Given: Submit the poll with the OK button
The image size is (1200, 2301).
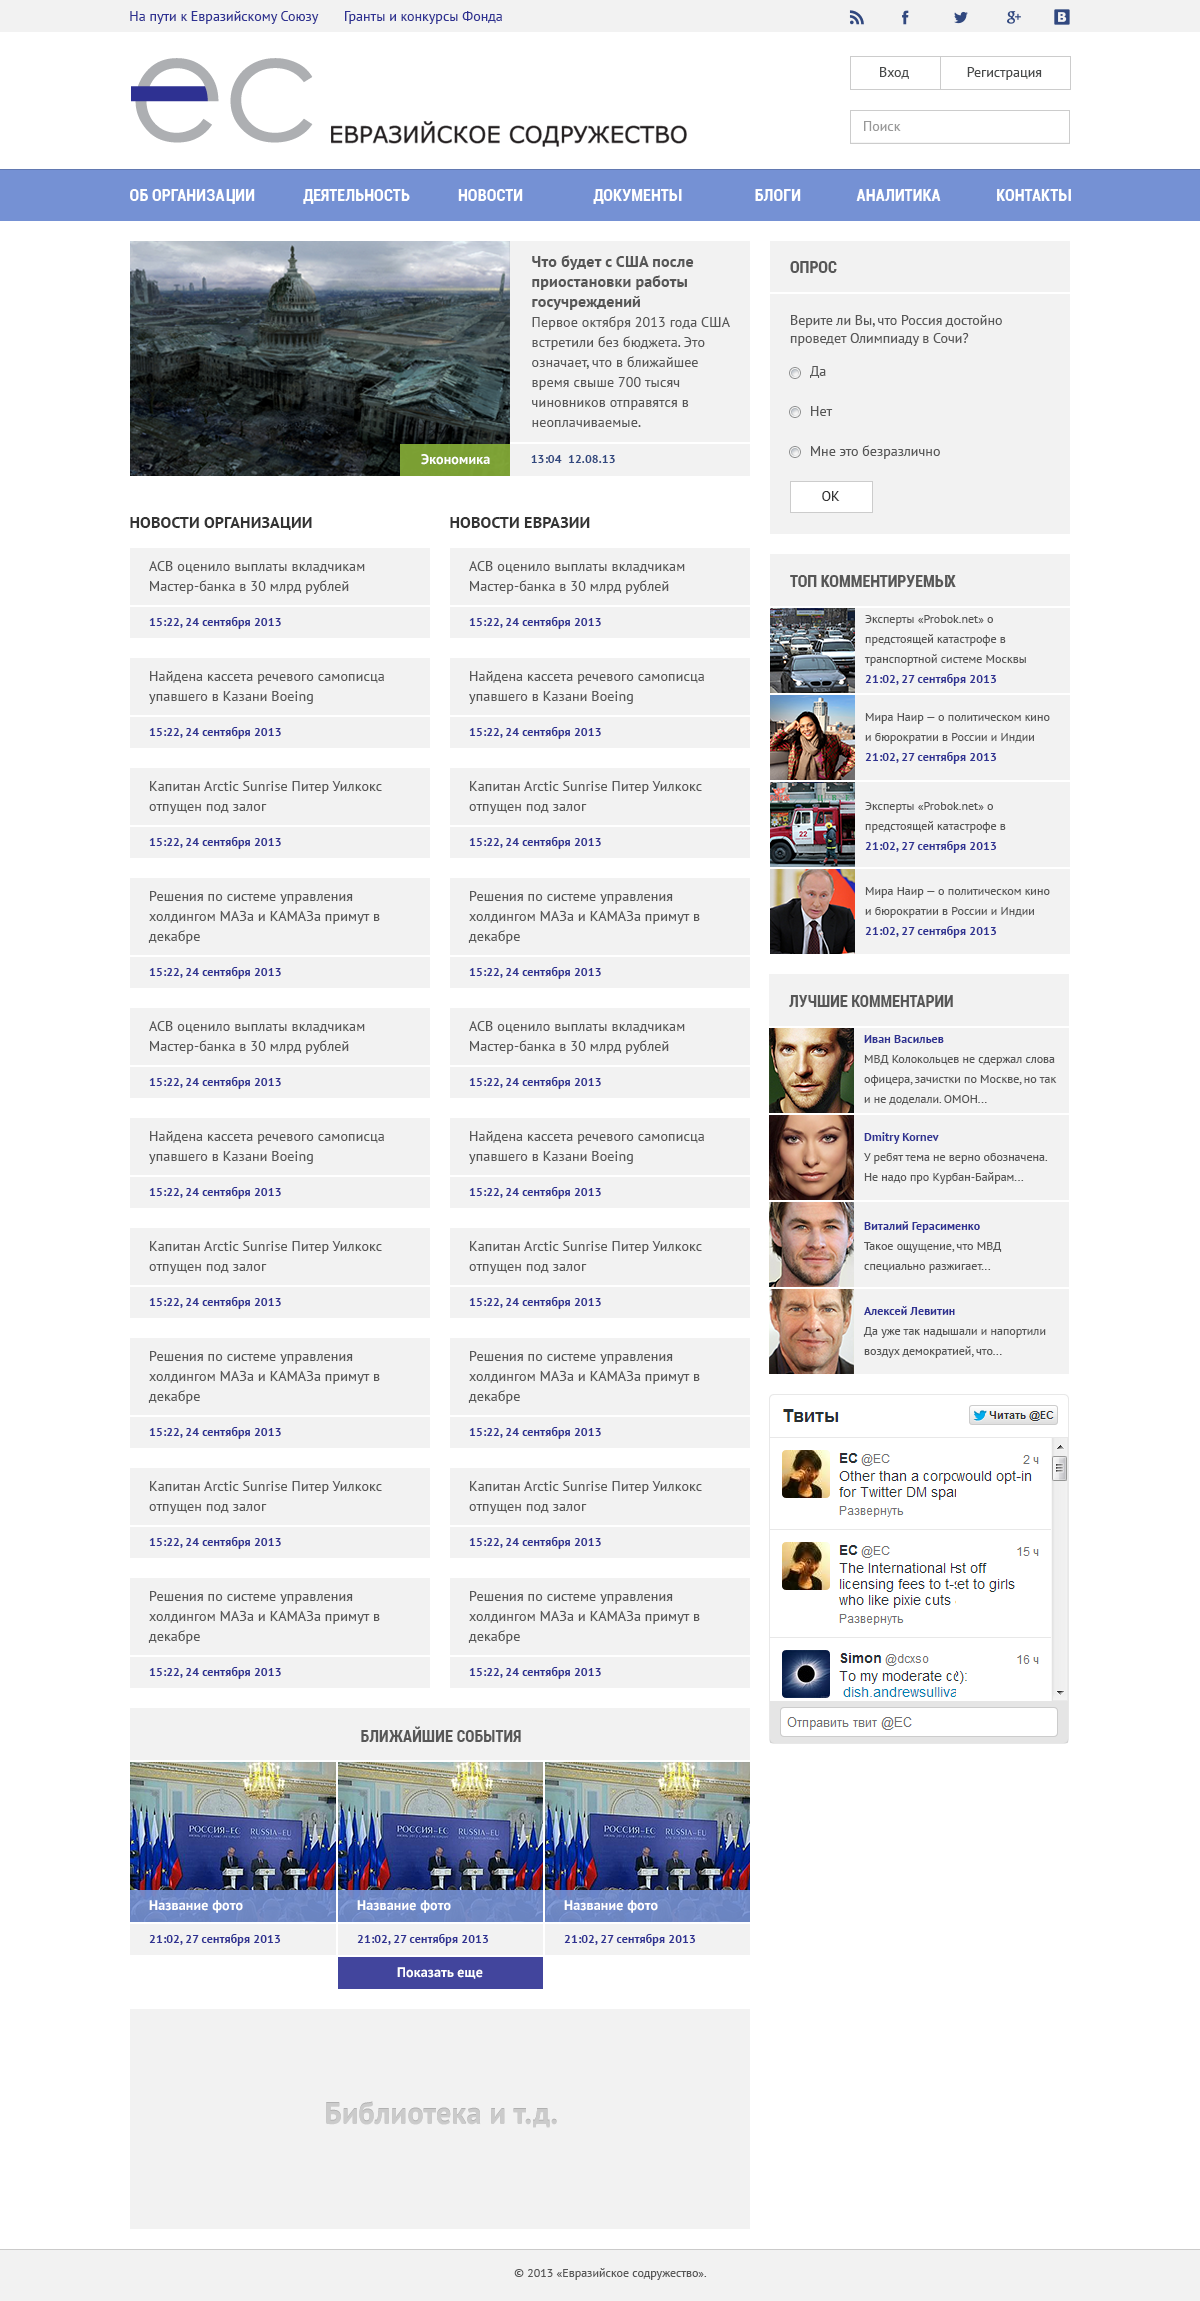Looking at the screenshot, I should (830, 497).
